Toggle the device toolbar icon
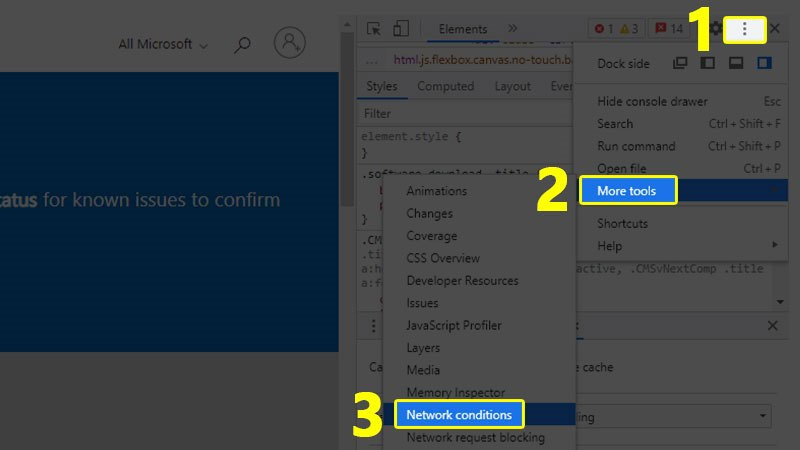Image resolution: width=800 pixels, height=450 pixels. pyautogui.click(x=401, y=29)
